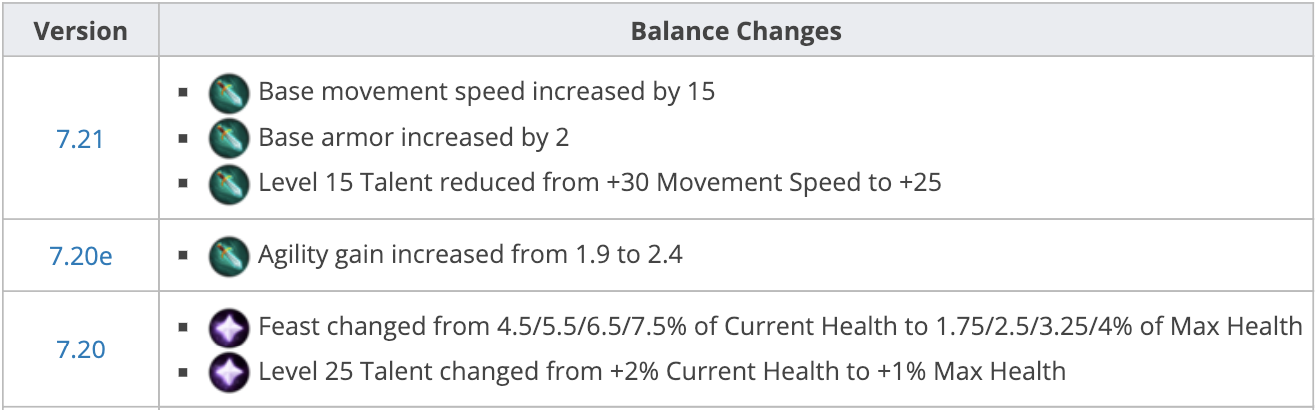Click the hero icon beside Base movement speed
The image size is (1315, 410).
pyautogui.click(x=228, y=93)
